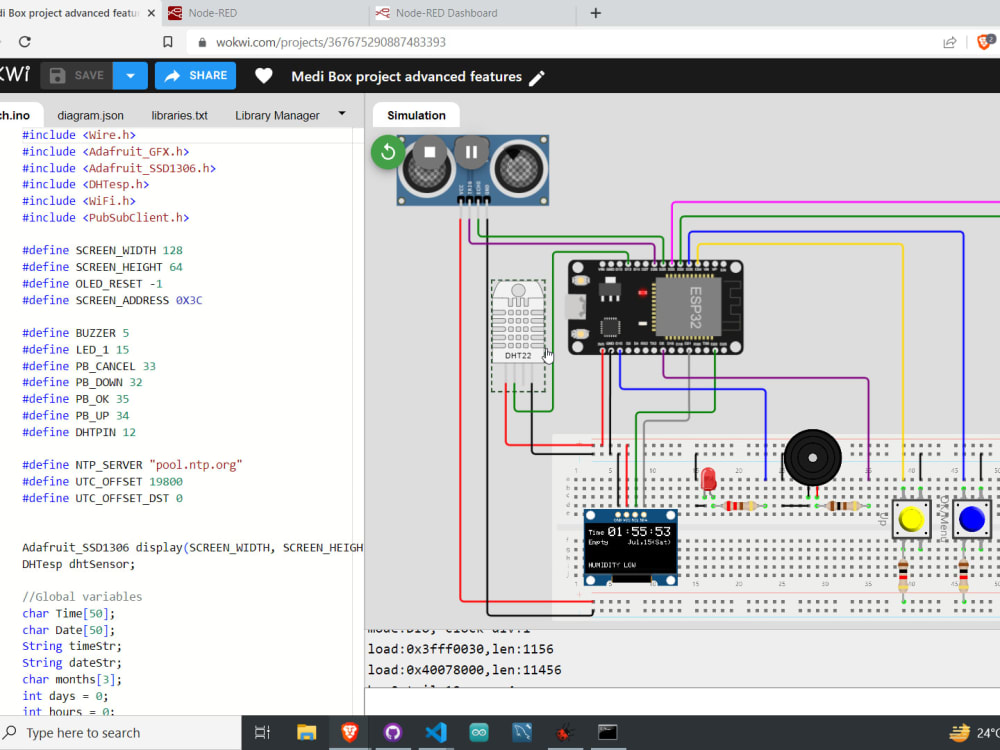
Task: Click the SAVE button
Action: pyautogui.click(x=80, y=75)
